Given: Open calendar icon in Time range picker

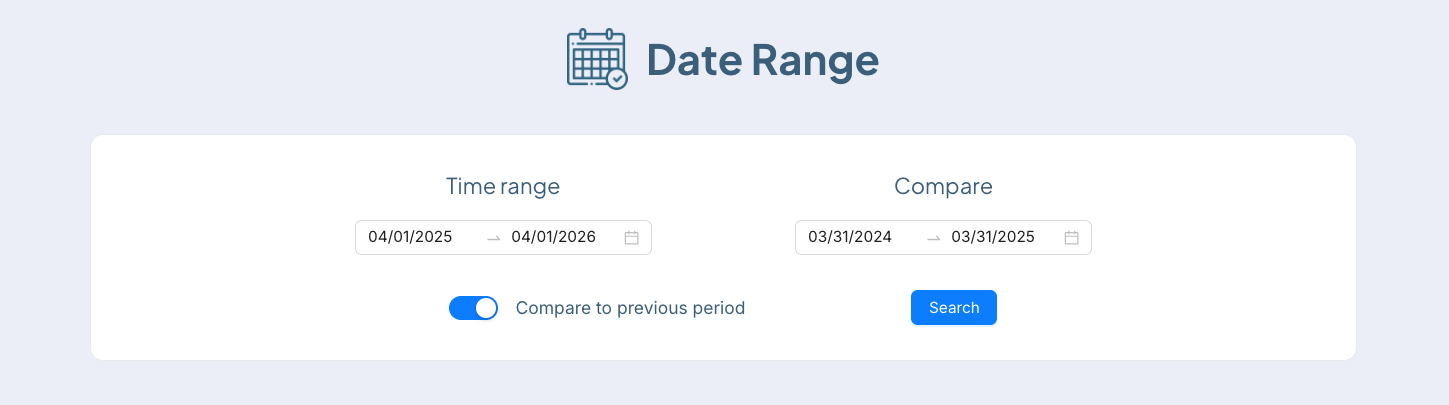Looking at the screenshot, I should [x=631, y=238].
